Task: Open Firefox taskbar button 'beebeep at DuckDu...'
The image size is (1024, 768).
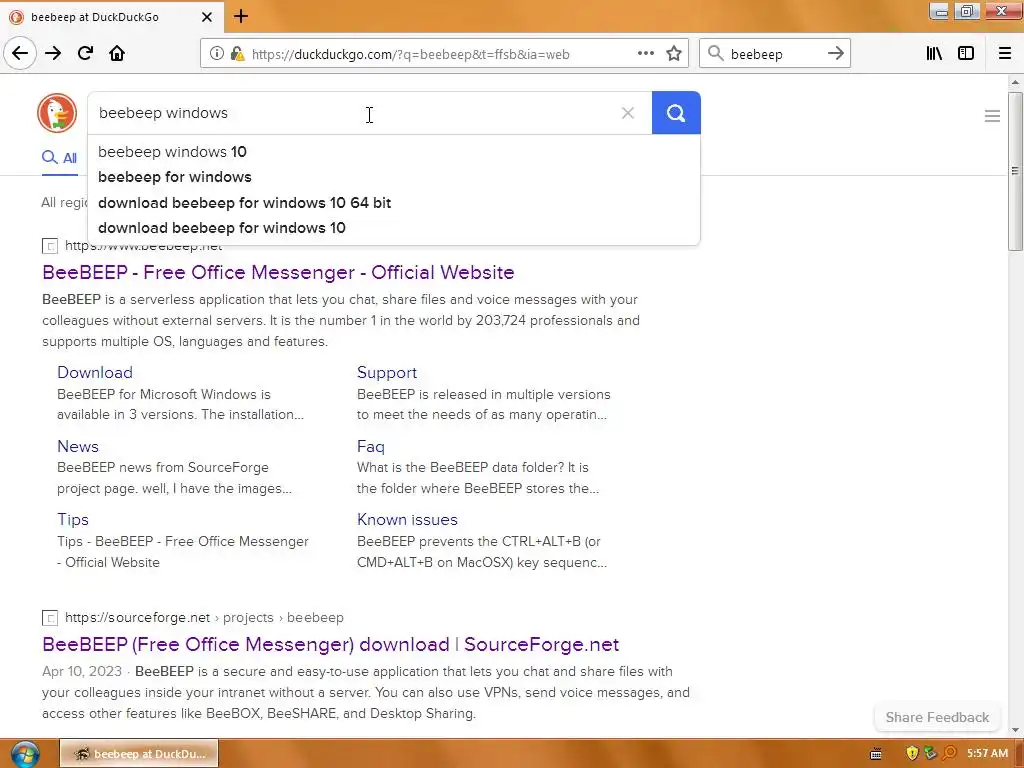Action: pyautogui.click(x=139, y=754)
